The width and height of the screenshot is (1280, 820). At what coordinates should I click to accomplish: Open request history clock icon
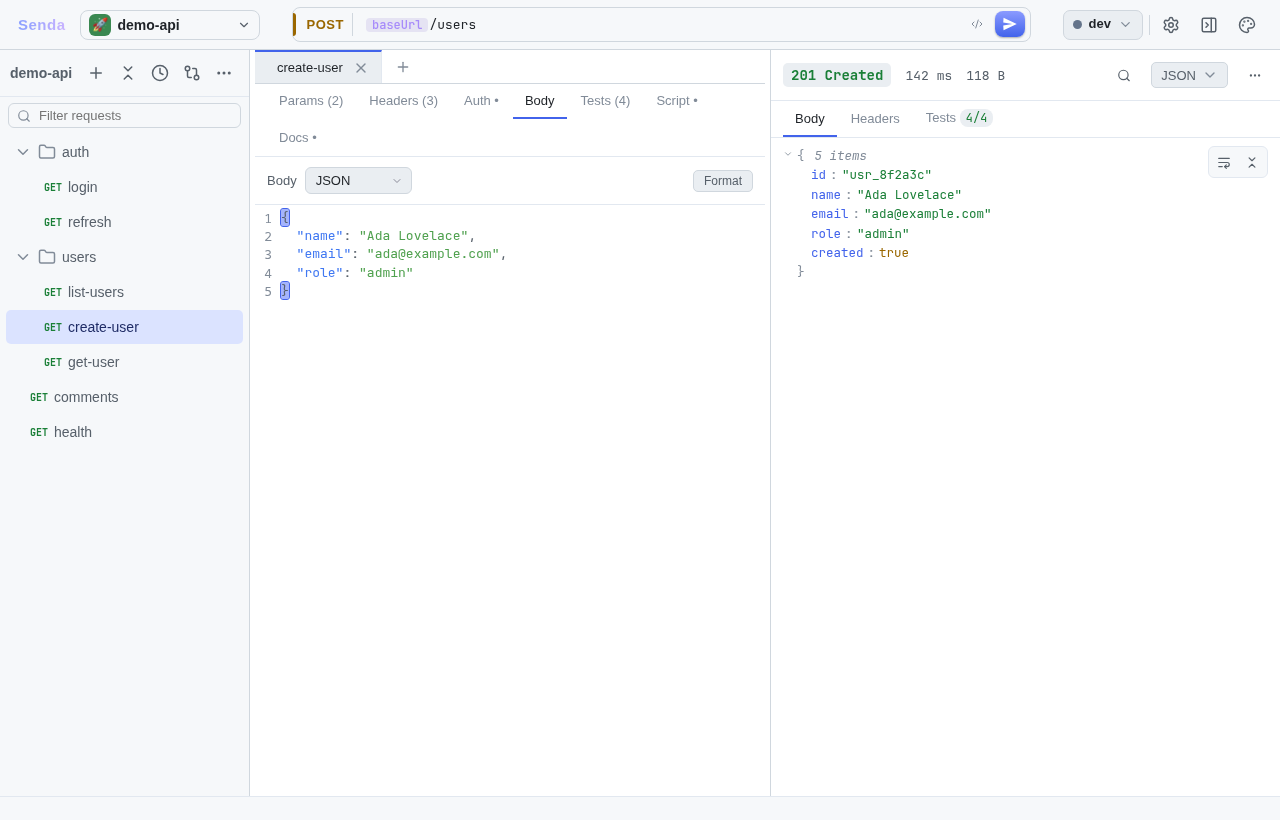point(160,73)
